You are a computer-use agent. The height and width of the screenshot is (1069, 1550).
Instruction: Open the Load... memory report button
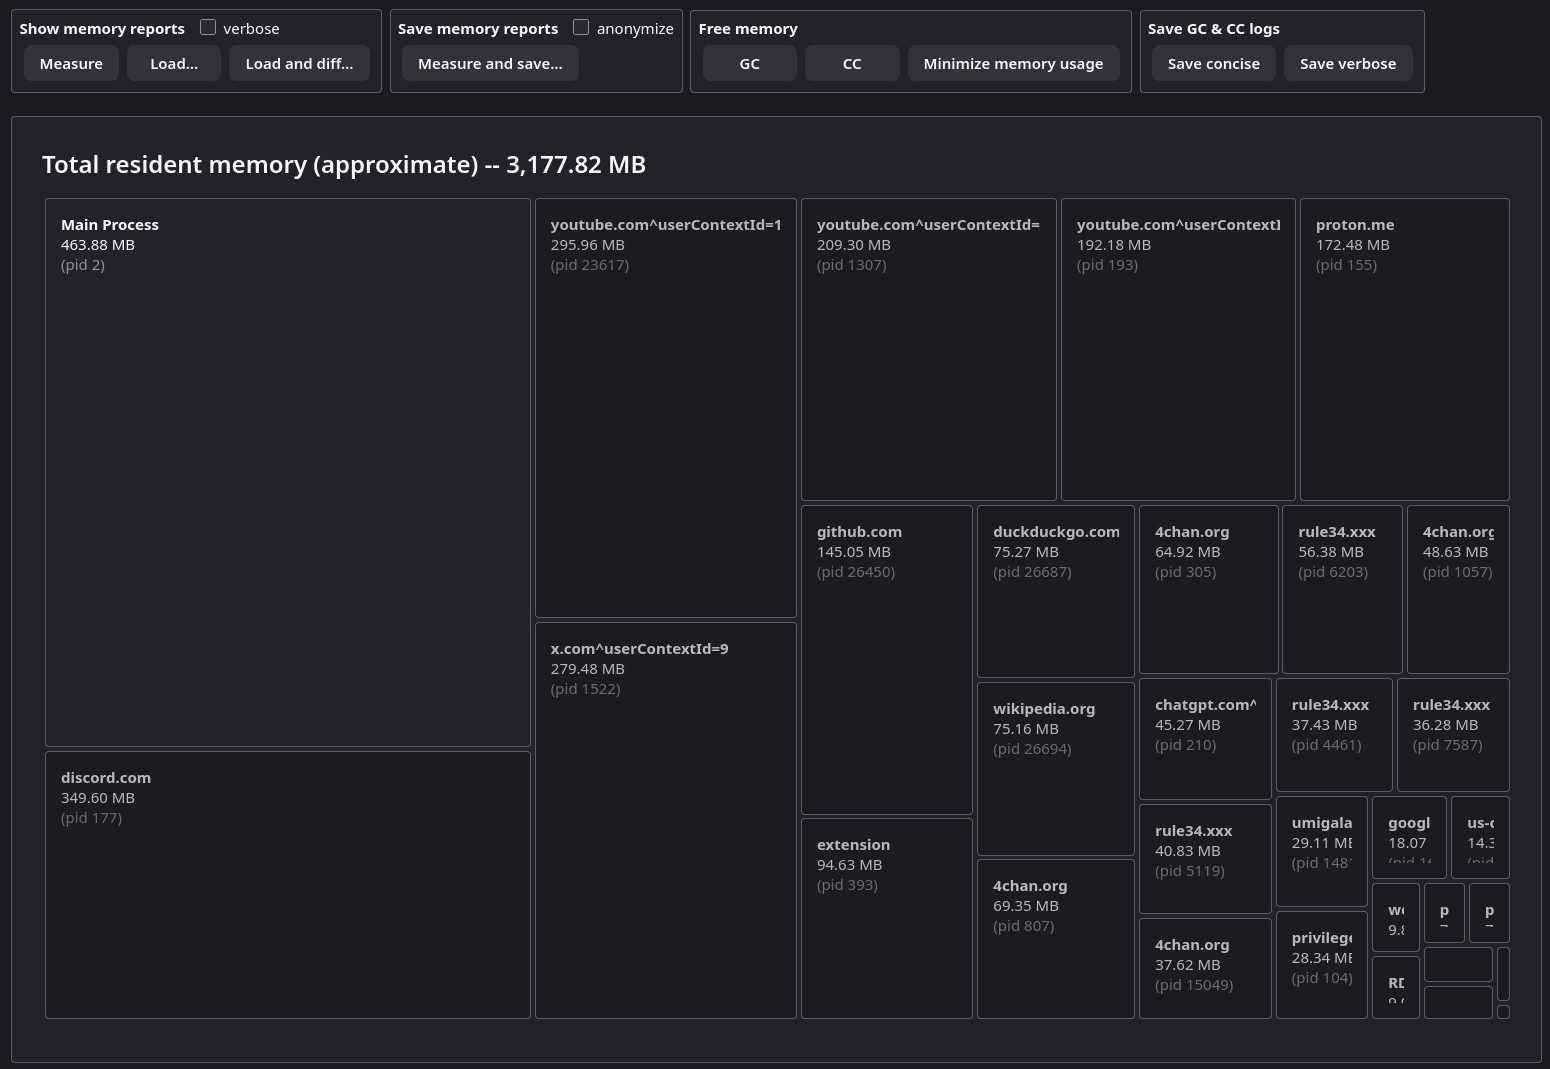click(x=174, y=63)
